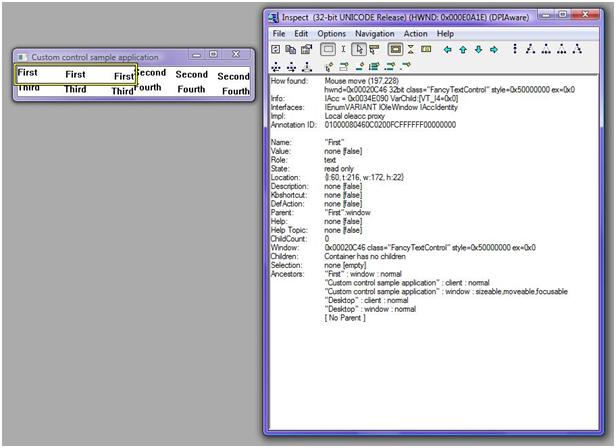
Task: Click the left-aligned 'First' text in sample app
Action: (28, 72)
